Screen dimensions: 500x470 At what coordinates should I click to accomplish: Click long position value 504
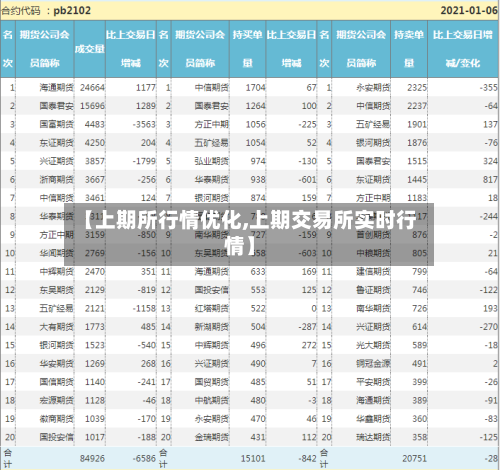click(258, 327)
